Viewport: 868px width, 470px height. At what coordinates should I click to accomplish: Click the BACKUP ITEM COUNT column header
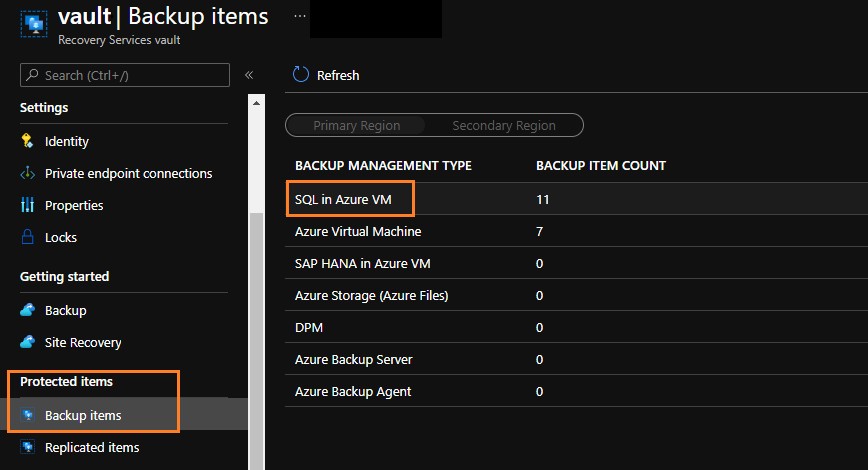coord(601,166)
